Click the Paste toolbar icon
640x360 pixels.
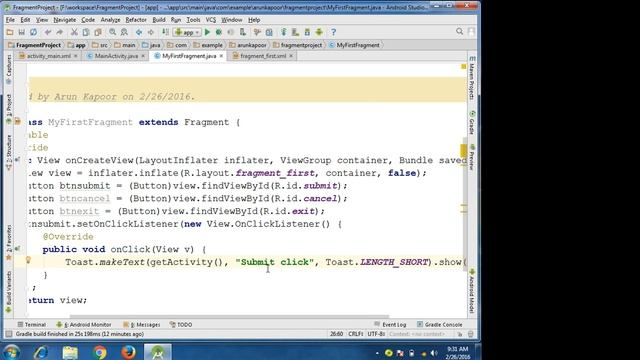point(98,32)
